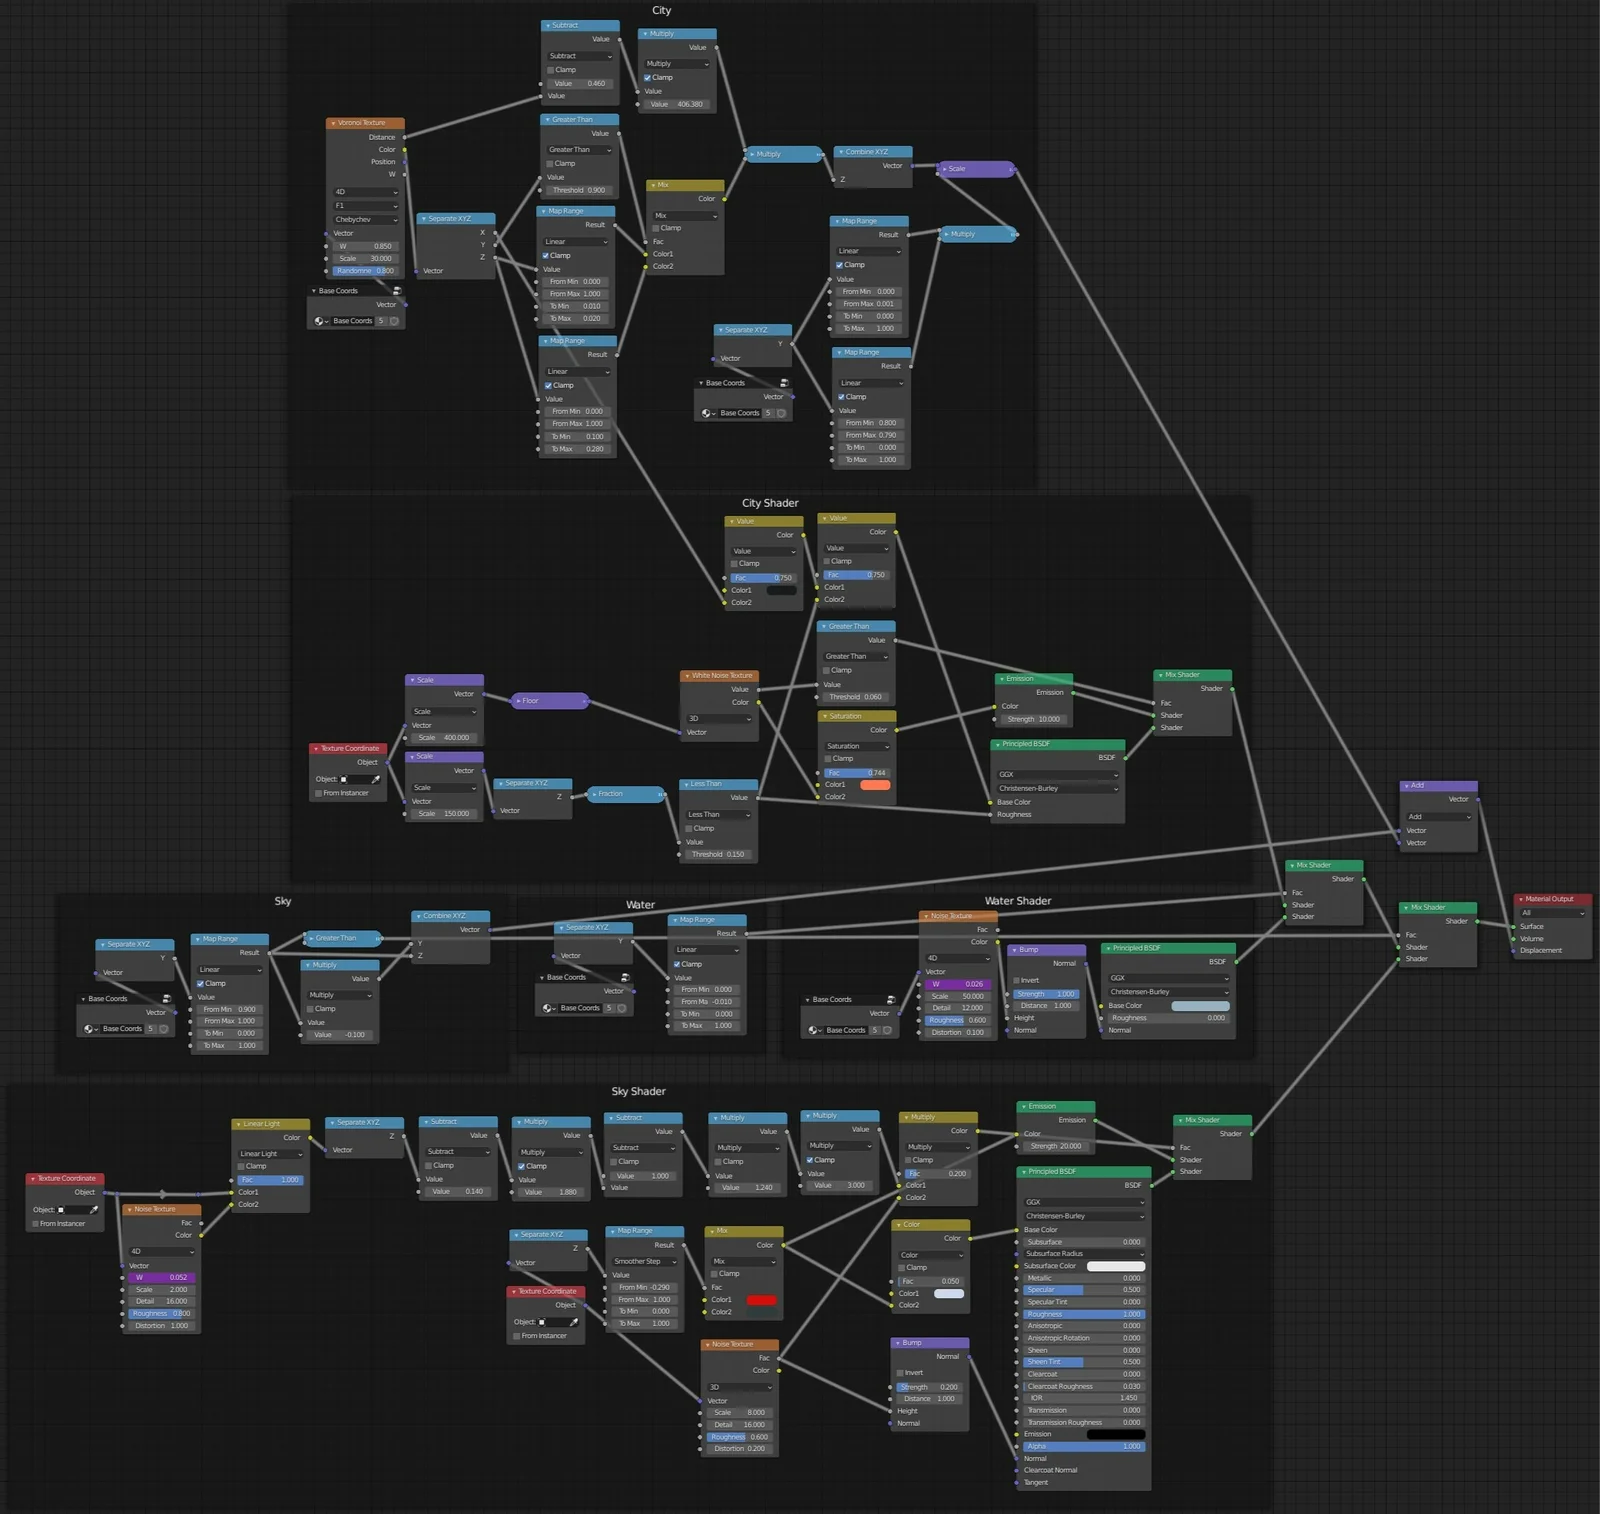1600x1514 pixels.
Task: Click the eyedropper in Sky Shader's Texture Coordinate node
Action: (x=94, y=1210)
